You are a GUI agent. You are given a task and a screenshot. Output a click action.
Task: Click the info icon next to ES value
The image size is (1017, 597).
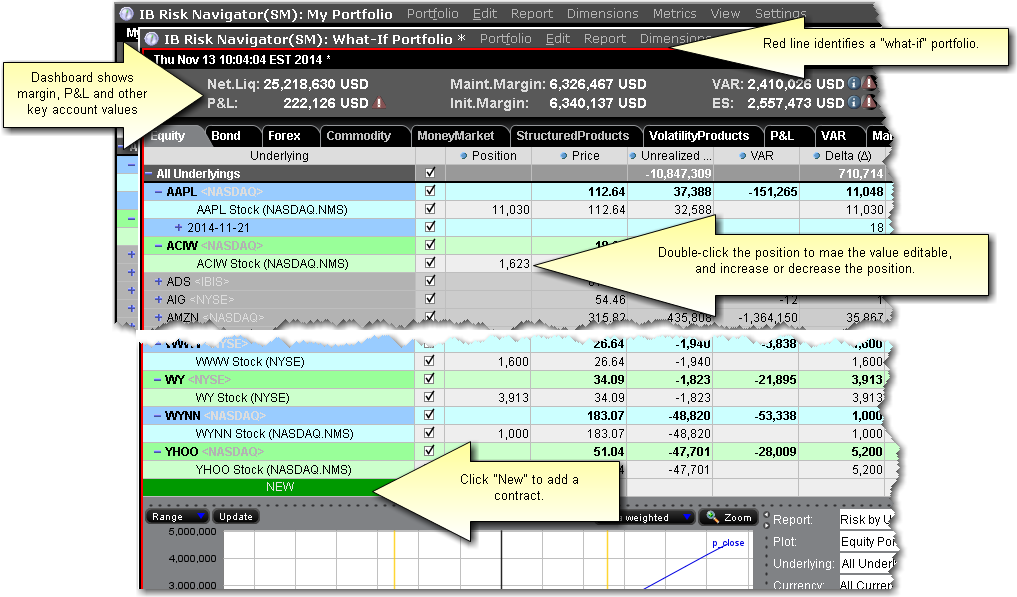pyautogui.click(x=854, y=103)
